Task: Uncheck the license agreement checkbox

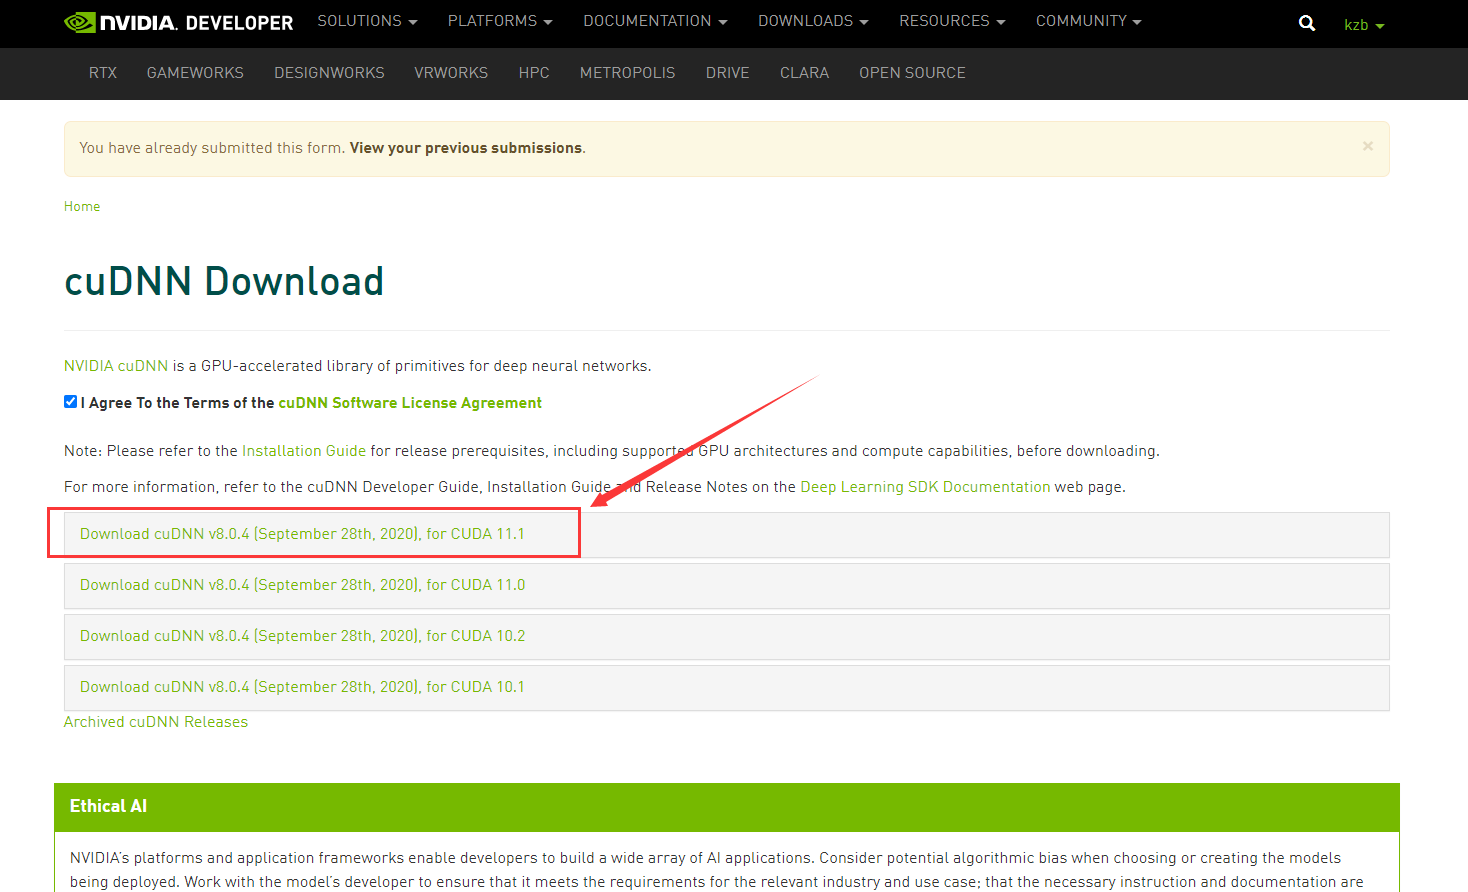Action: 70,402
